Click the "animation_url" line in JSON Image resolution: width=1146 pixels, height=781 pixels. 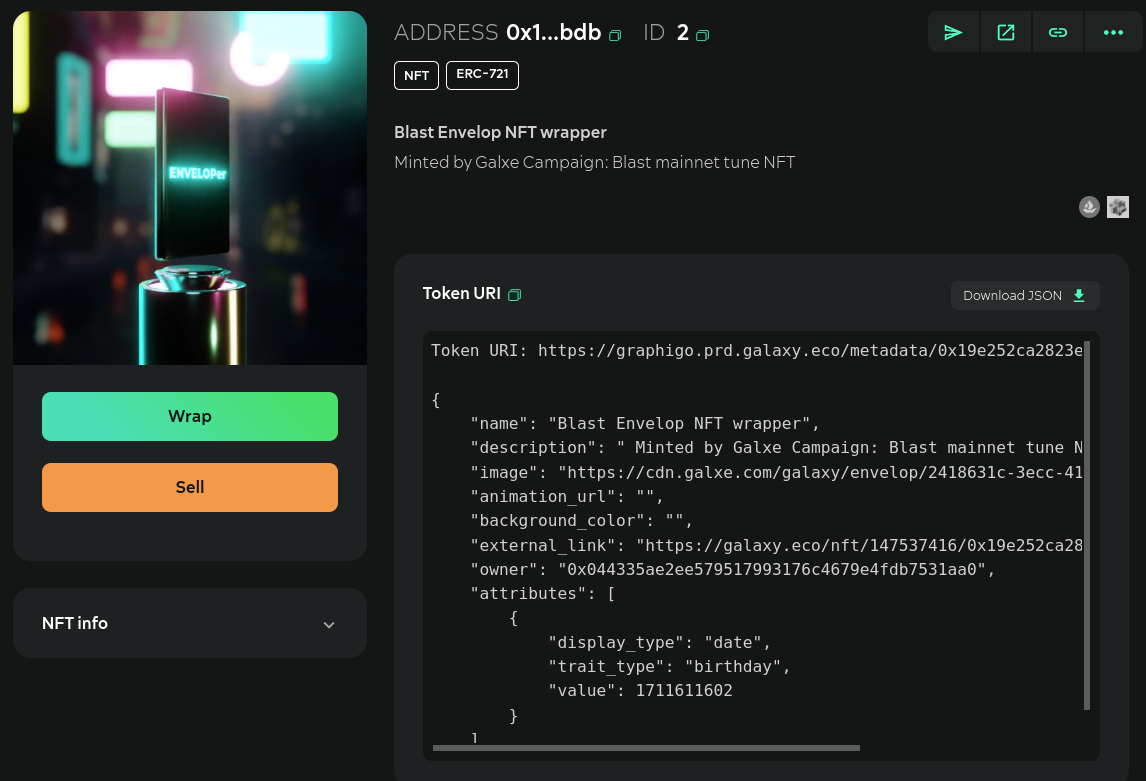point(566,497)
